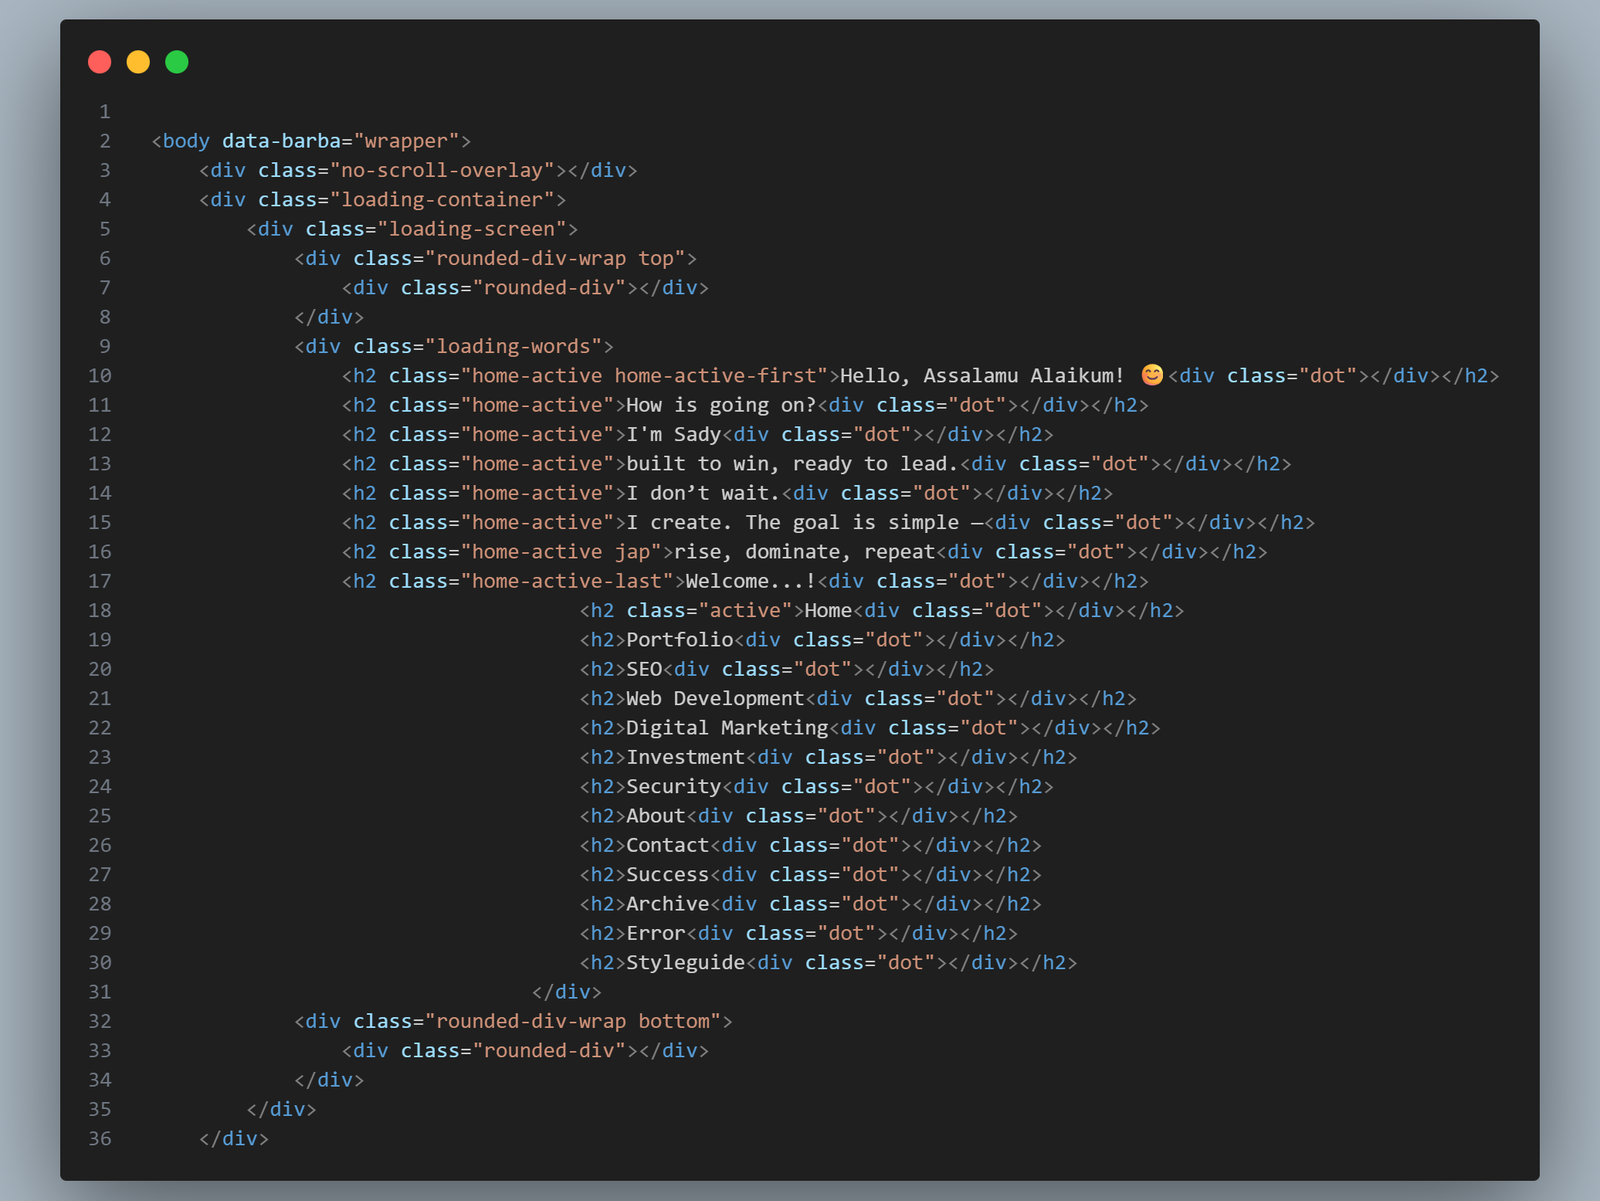Click line number 36 in the gutter
This screenshot has width=1600, height=1201.
[x=99, y=1139]
